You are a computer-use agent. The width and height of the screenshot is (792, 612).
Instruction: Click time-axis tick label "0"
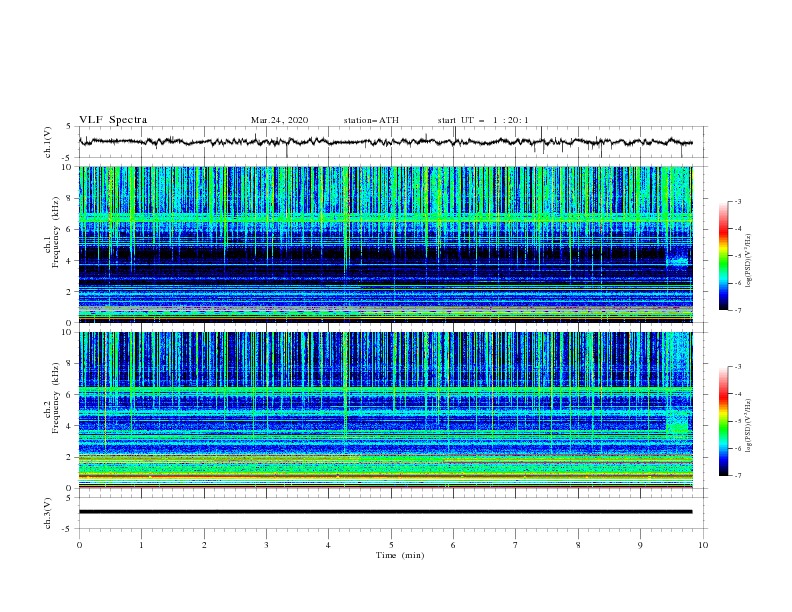click(x=79, y=545)
